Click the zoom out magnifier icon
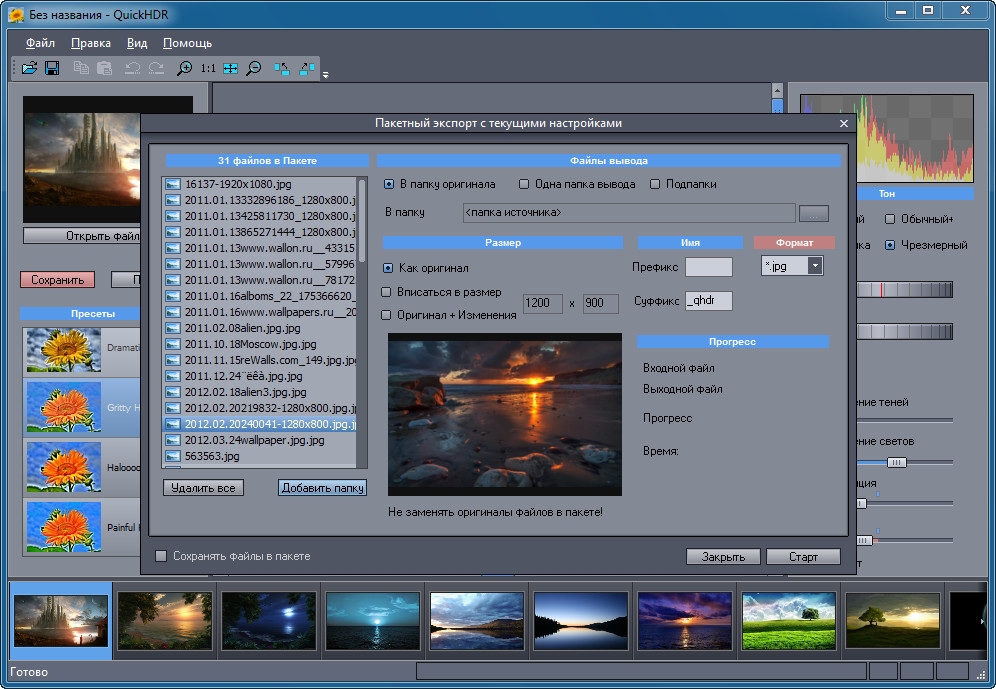Screen dimensions: 996x689 pos(254,68)
